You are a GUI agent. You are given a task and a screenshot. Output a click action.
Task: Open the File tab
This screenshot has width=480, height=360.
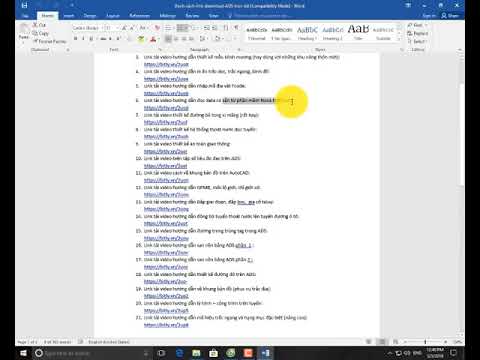(25, 16)
